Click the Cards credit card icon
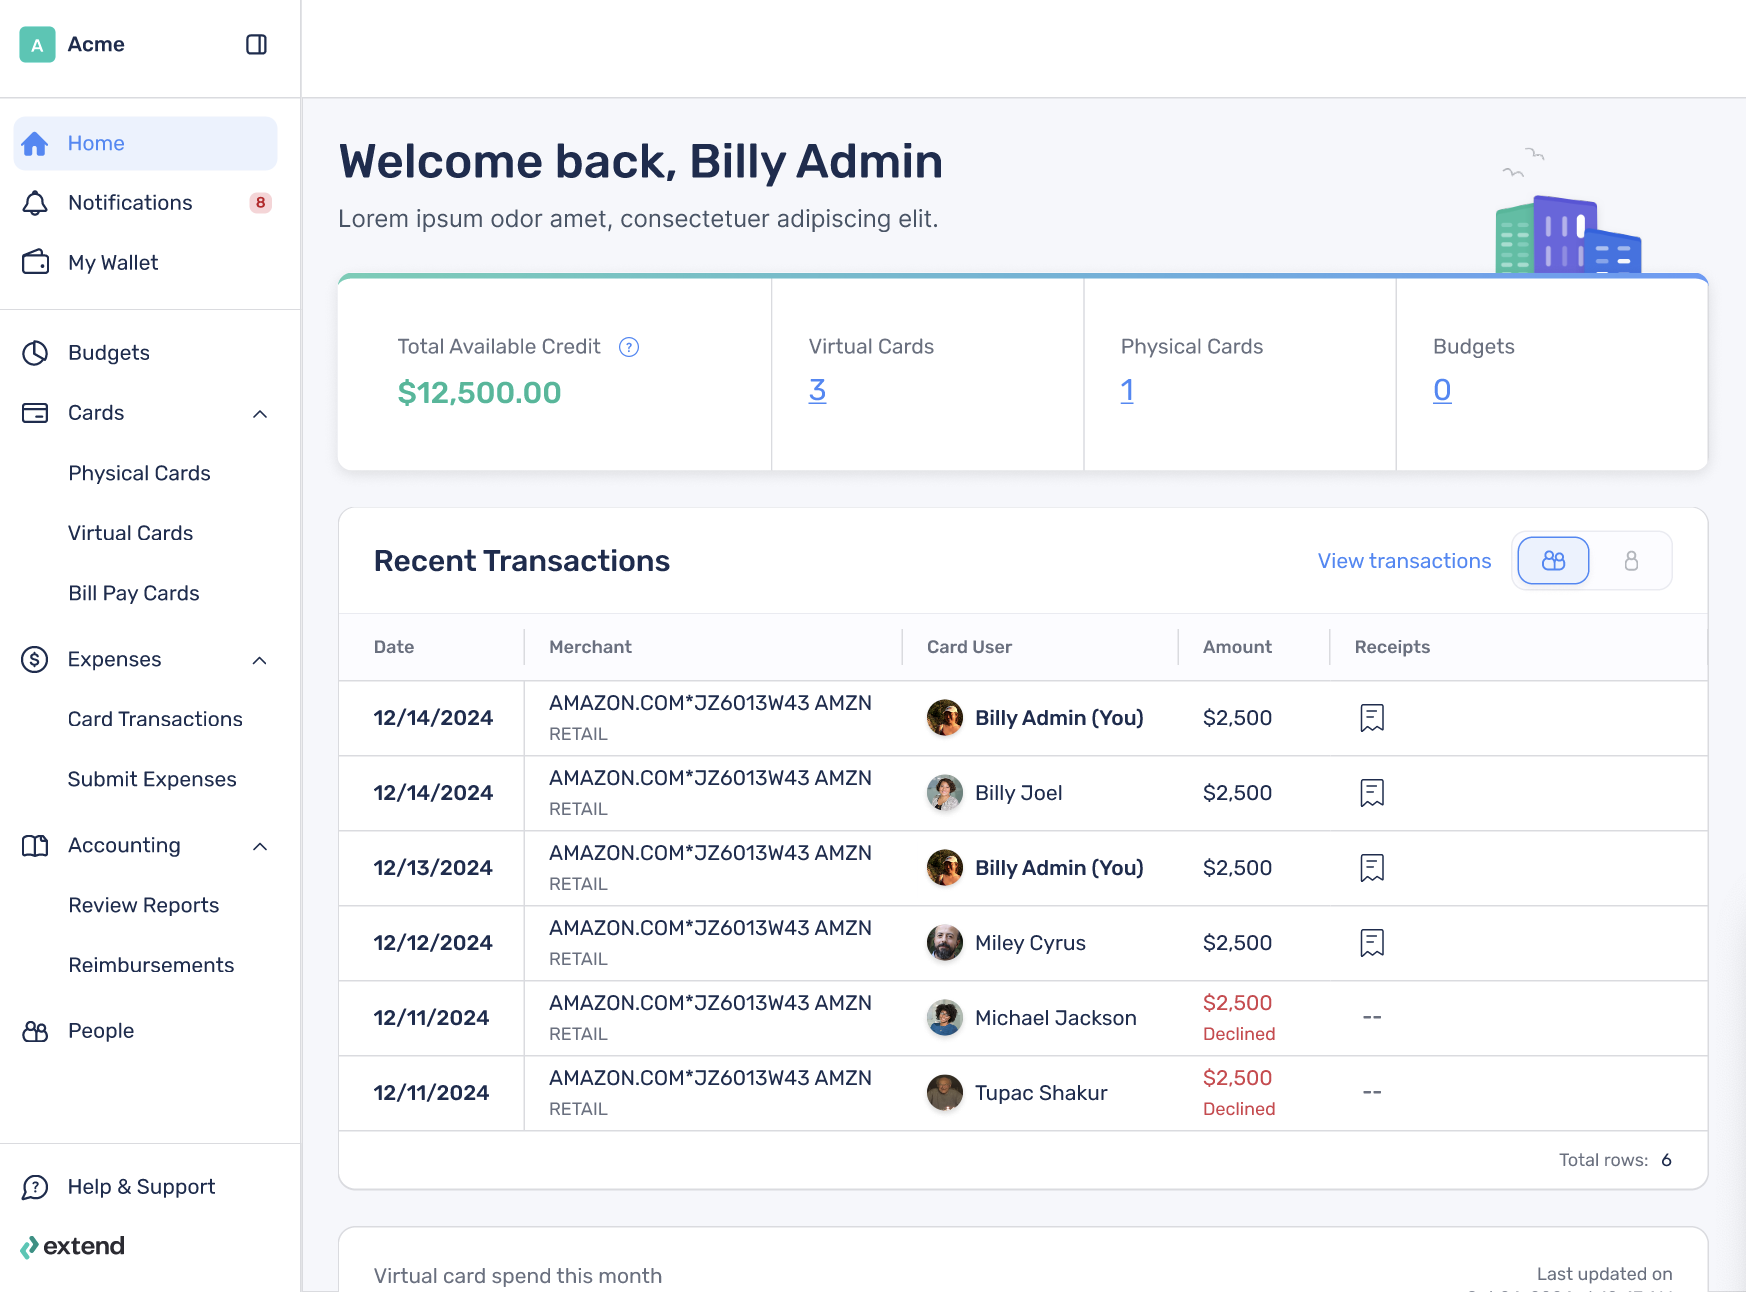 point(35,413)
